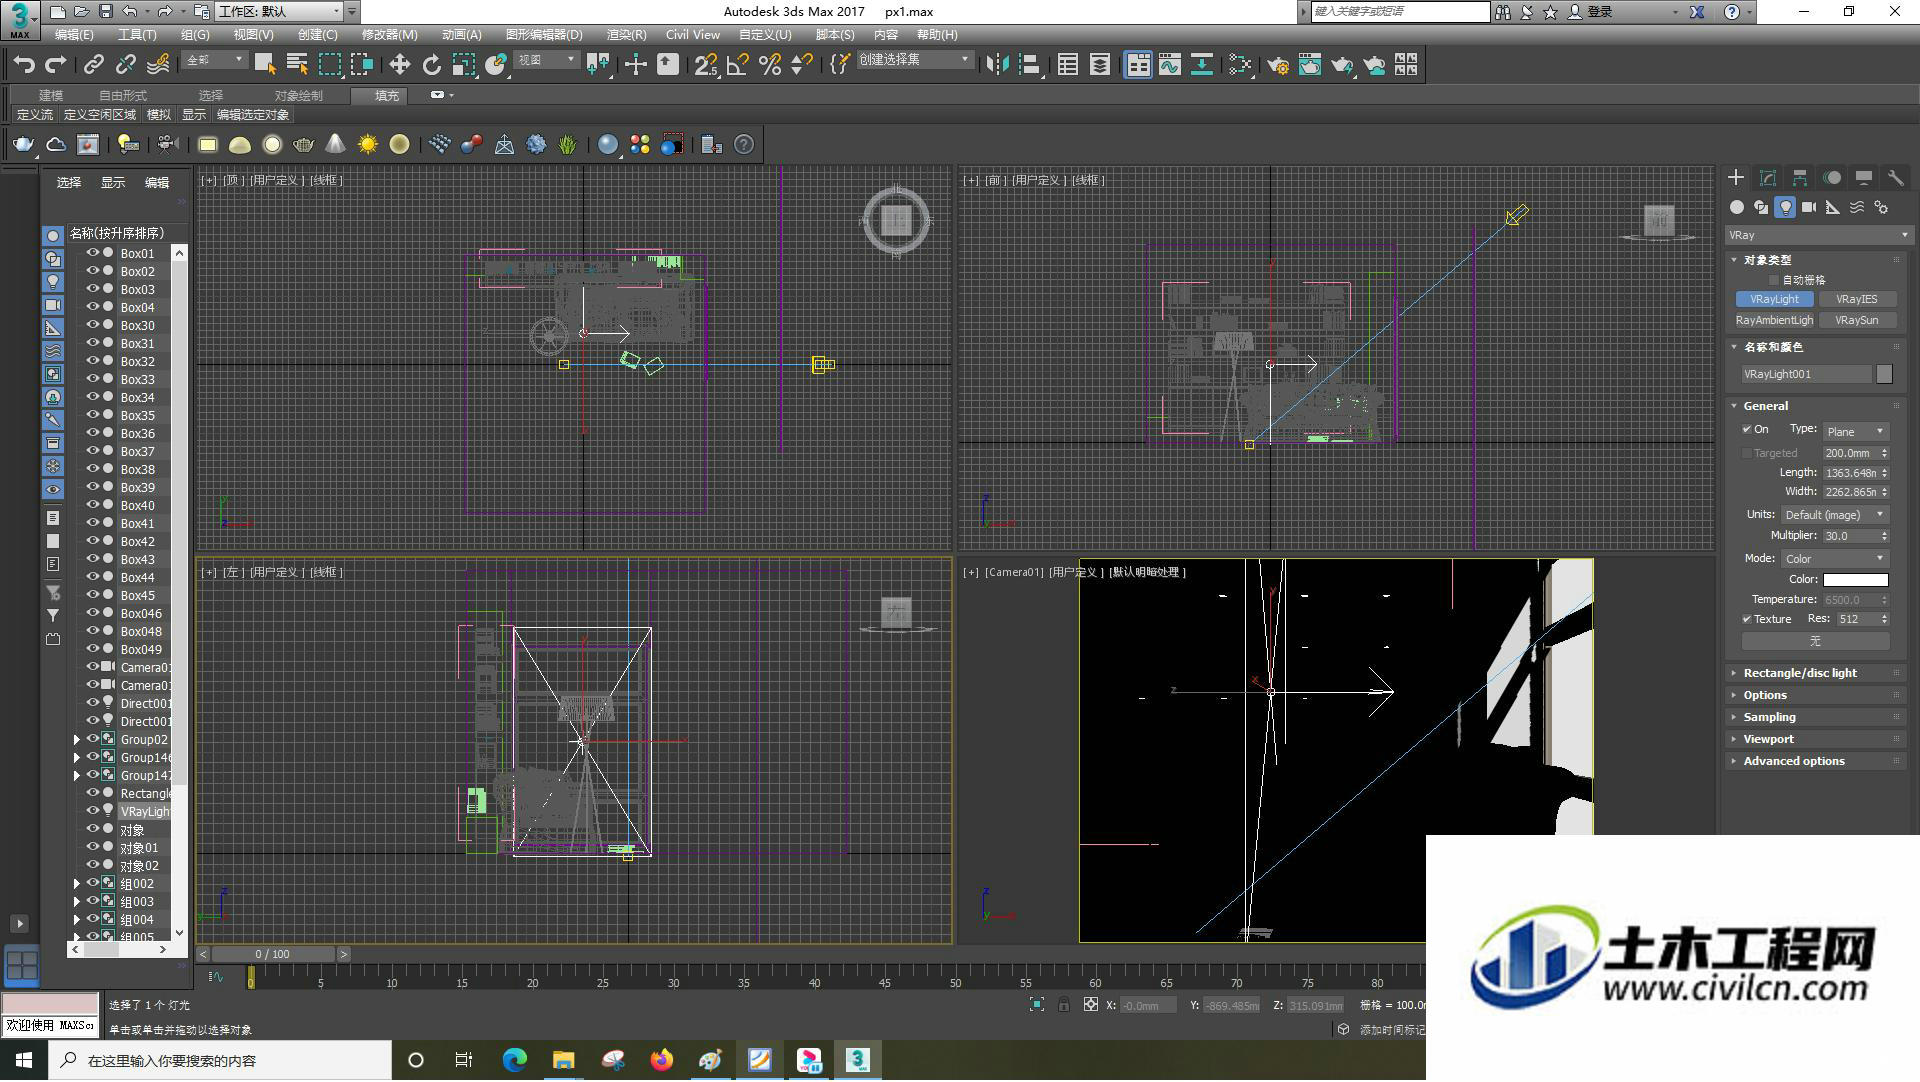Open the 编辑(E) menu
The height and width of the screenshot is (1082, 1920).
click(x=74, y=35)
